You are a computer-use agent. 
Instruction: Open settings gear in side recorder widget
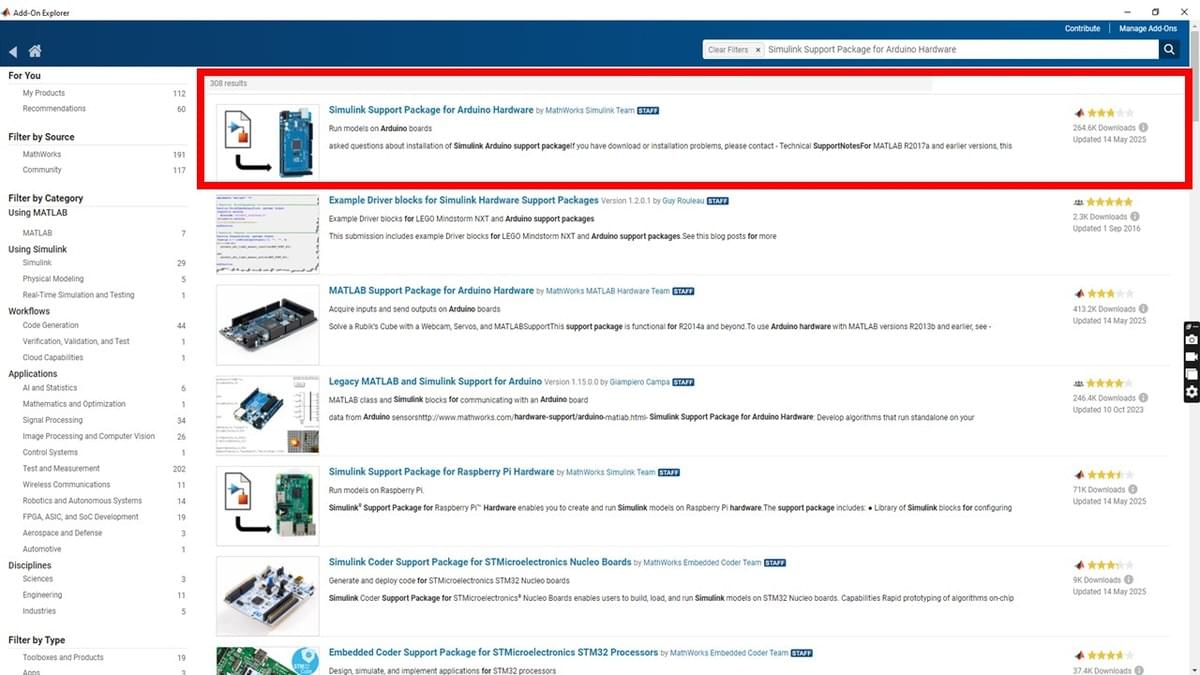click(1192, 393)
